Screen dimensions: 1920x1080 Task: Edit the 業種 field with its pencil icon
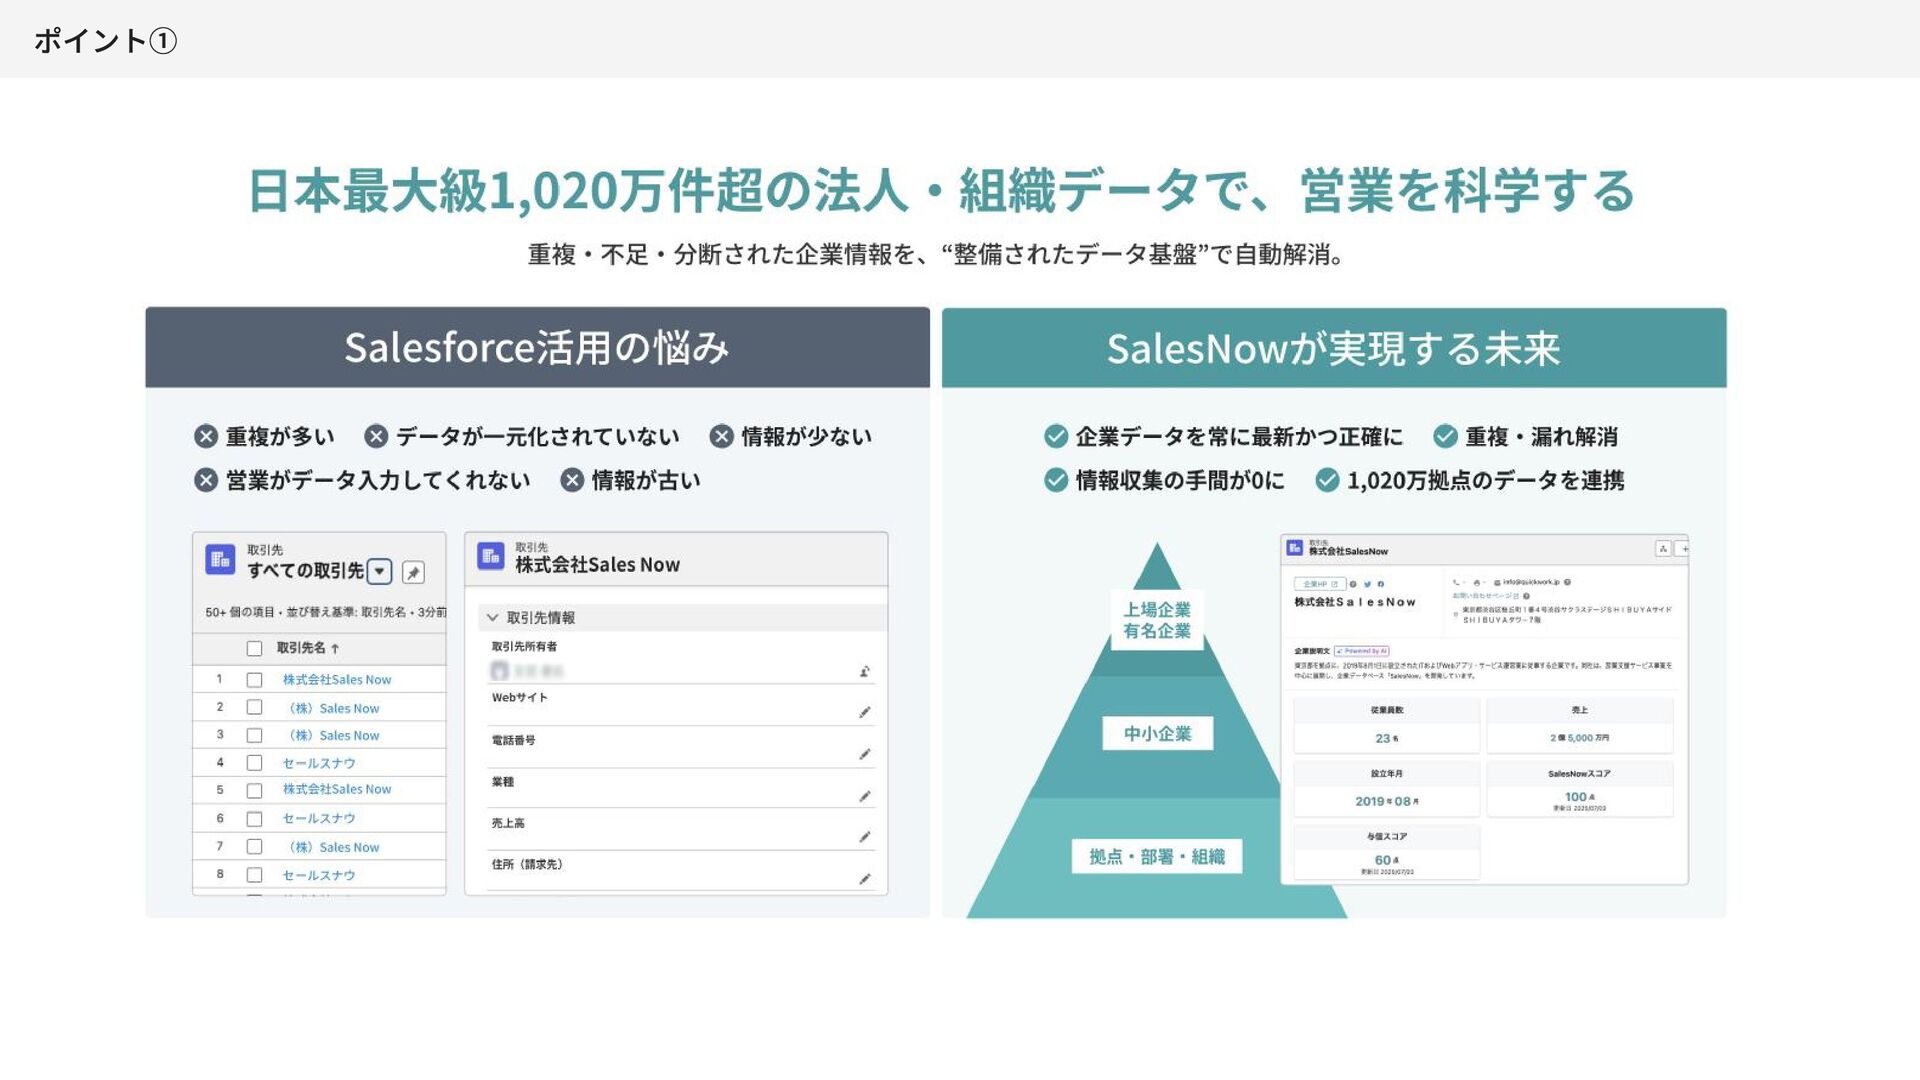point(864,796)
